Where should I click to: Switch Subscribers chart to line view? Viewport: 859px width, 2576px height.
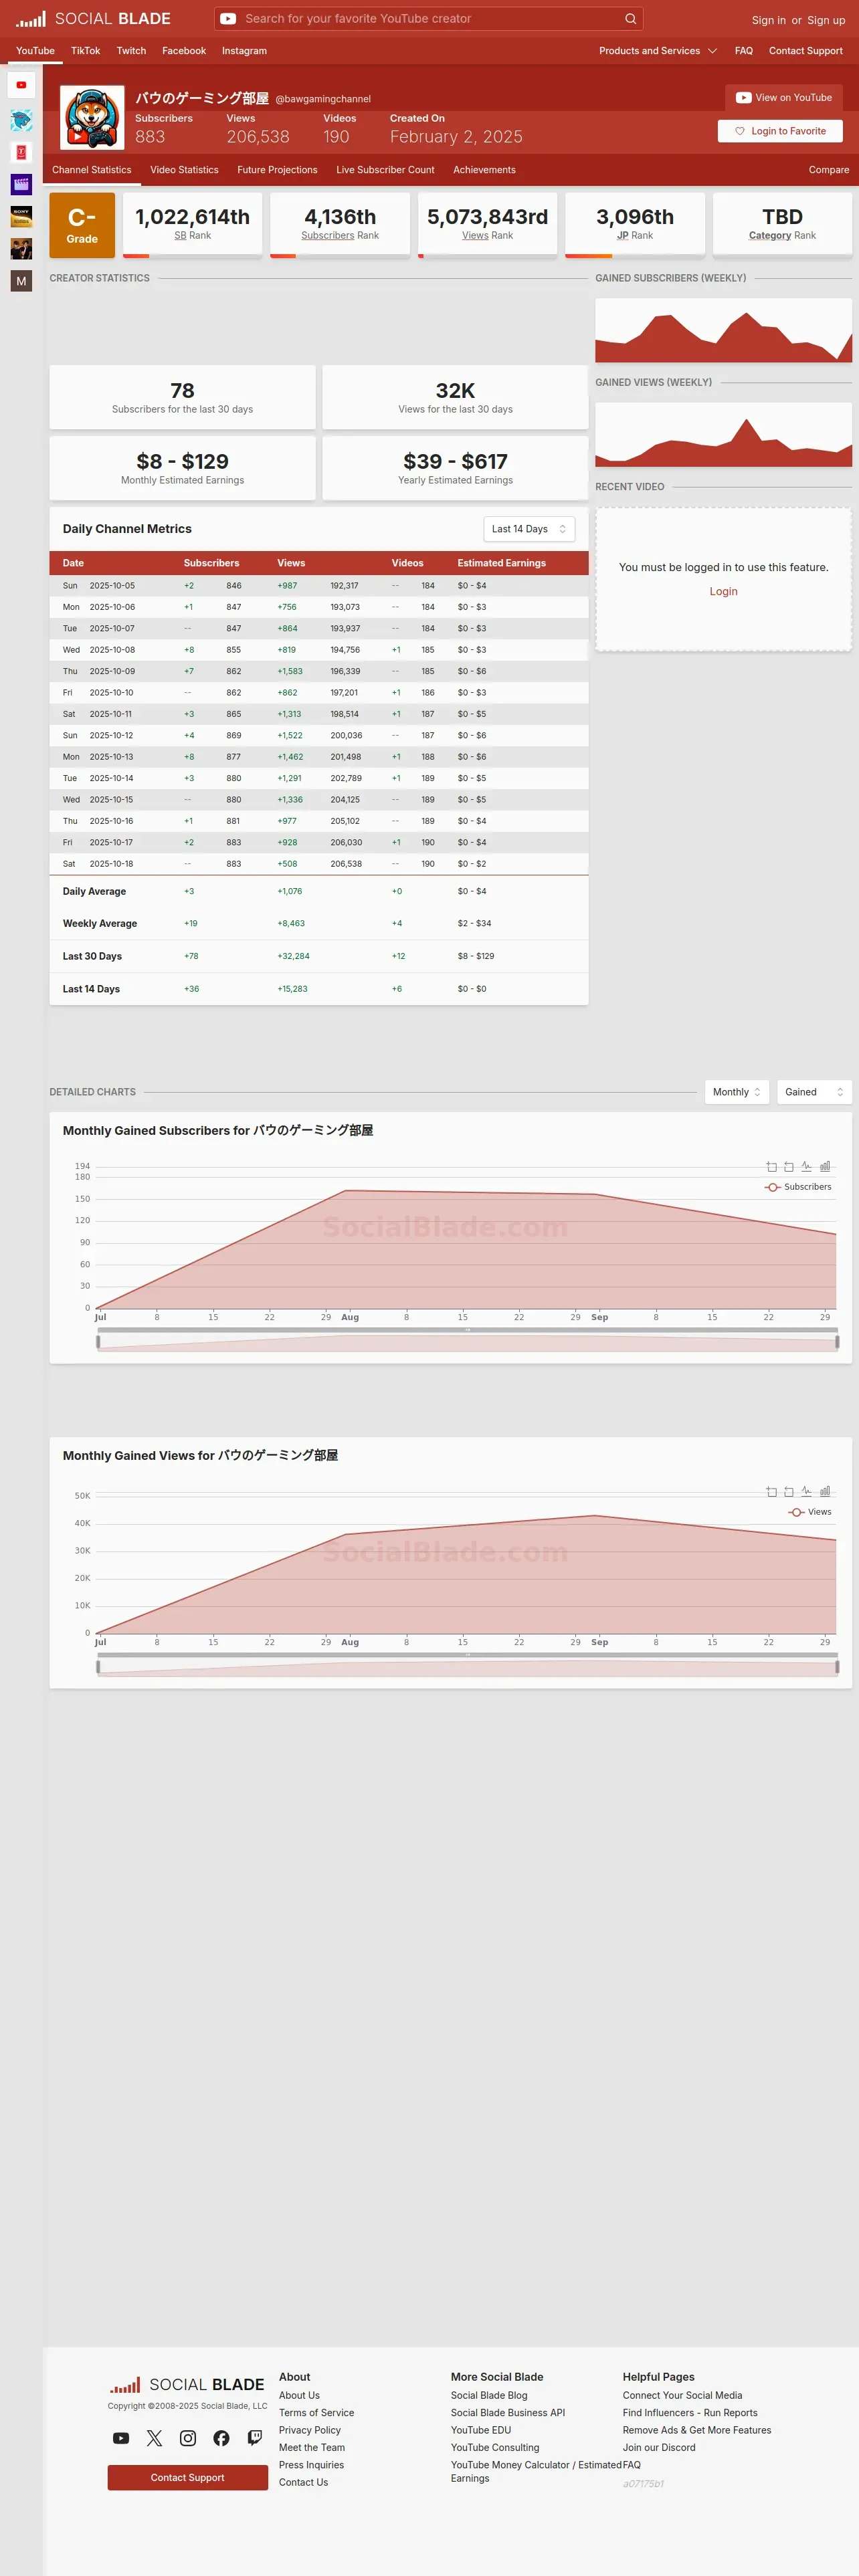click(x=806, y=1166)
